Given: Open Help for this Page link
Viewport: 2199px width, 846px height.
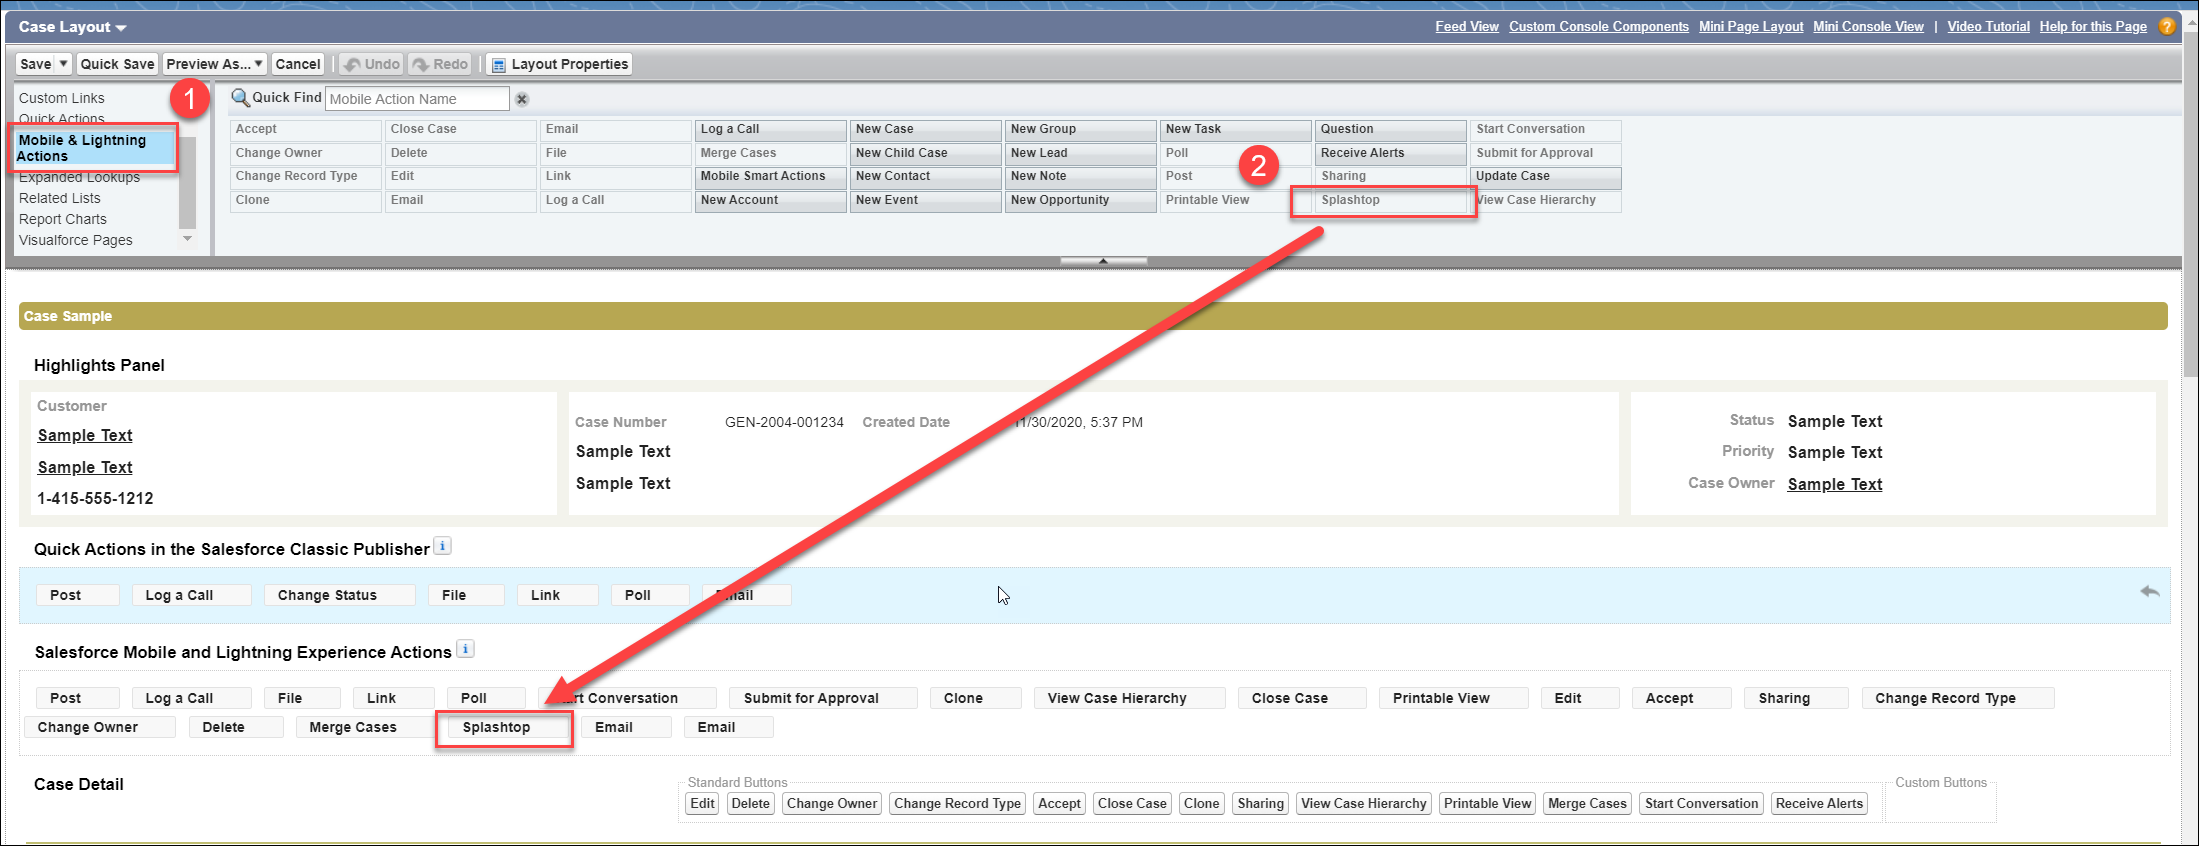Looking at the screenshot, I should tap(2093, 27).
